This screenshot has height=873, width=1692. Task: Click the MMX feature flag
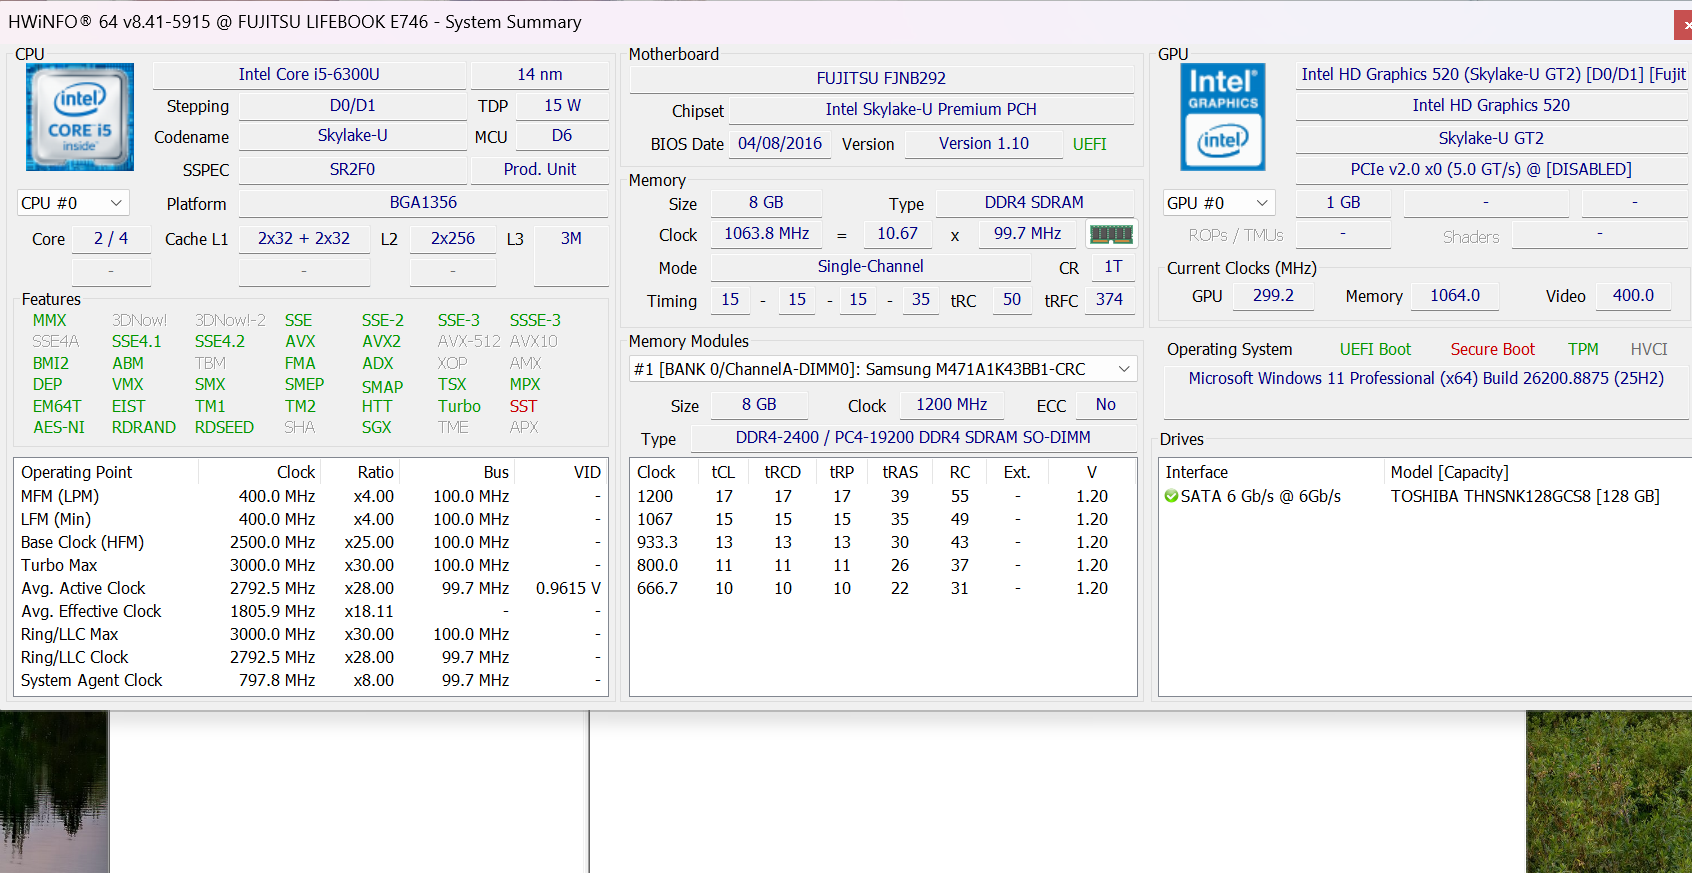[x=50, y=320]
